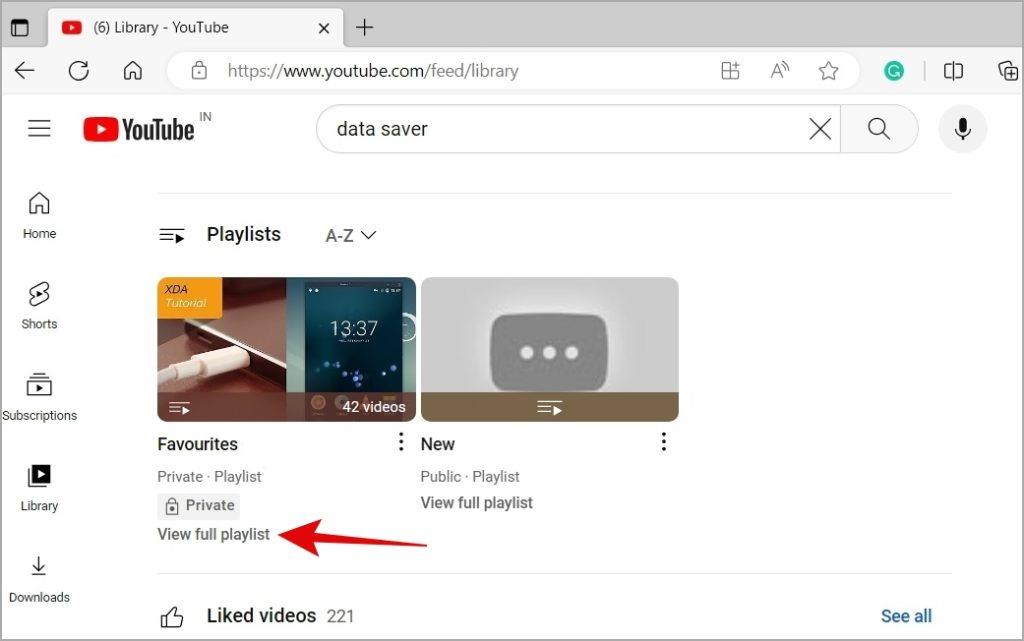Expand the A-Z sort dropdown
1024x641 pixels.
point(351,235)
